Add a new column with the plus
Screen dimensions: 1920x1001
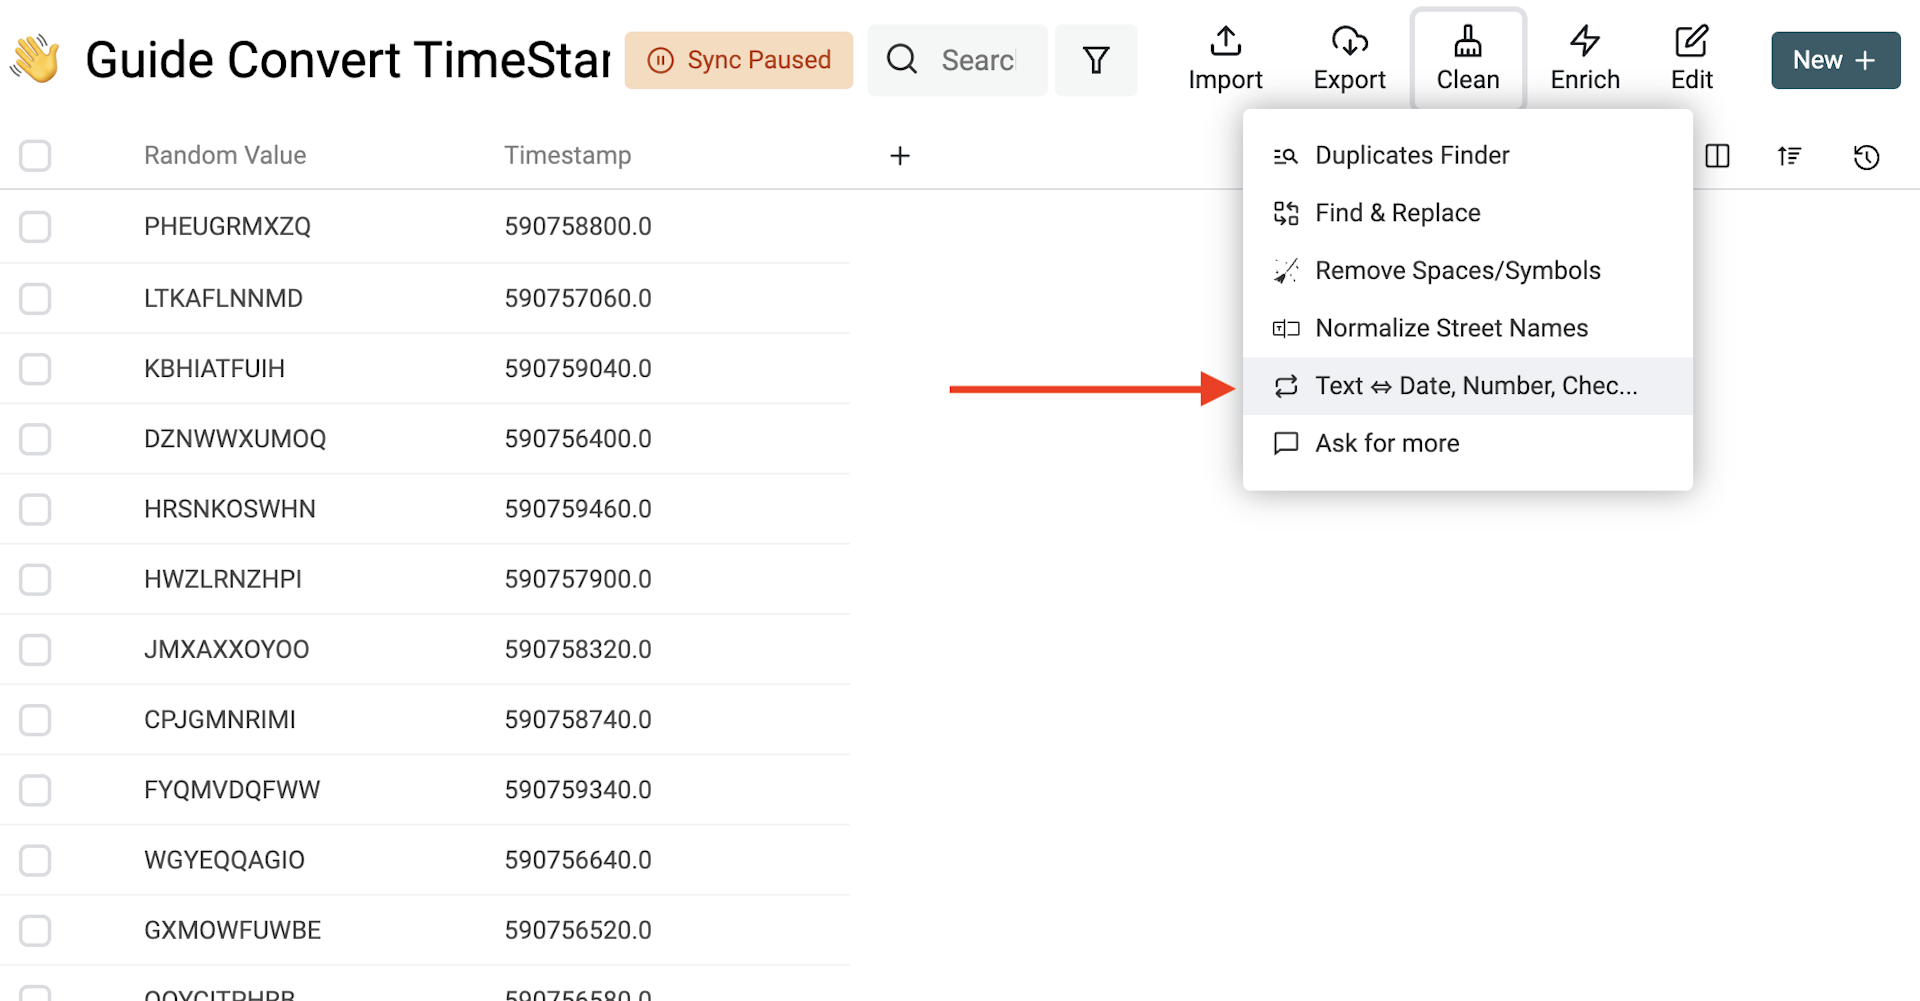coord(900,156)
